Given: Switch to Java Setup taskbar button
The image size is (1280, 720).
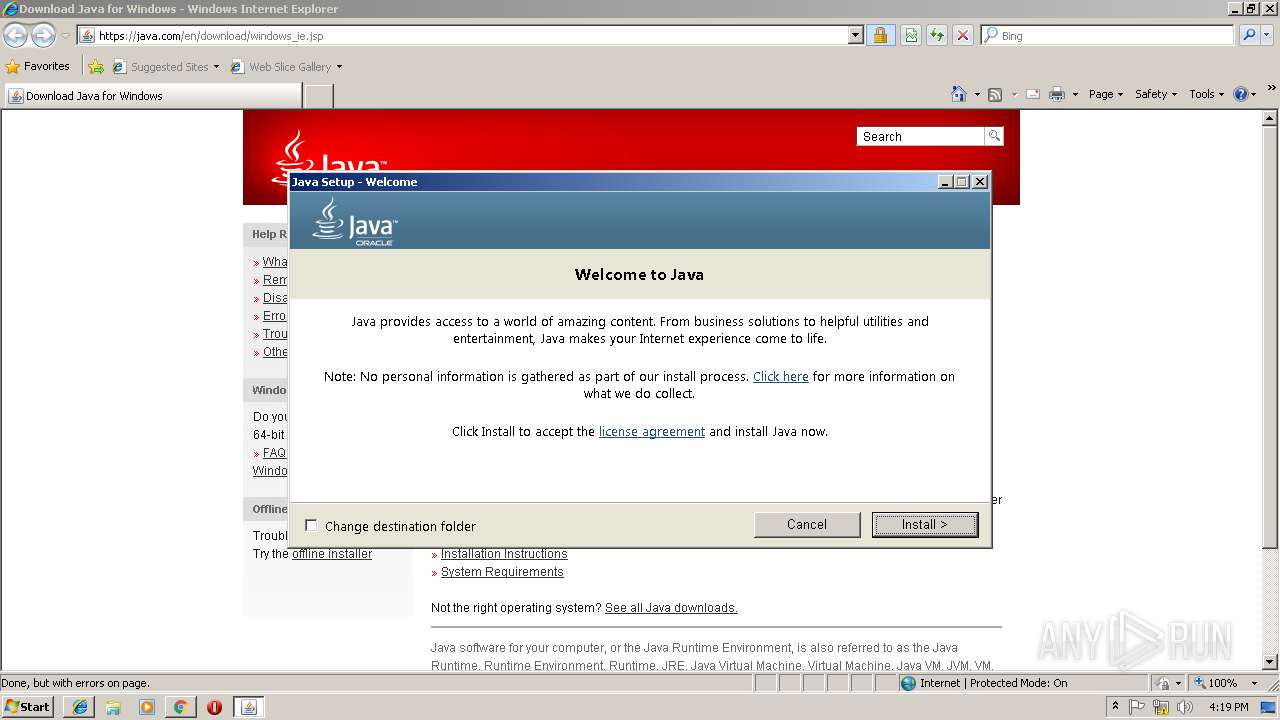Looking at the screenshot, I should pos(249,707).
